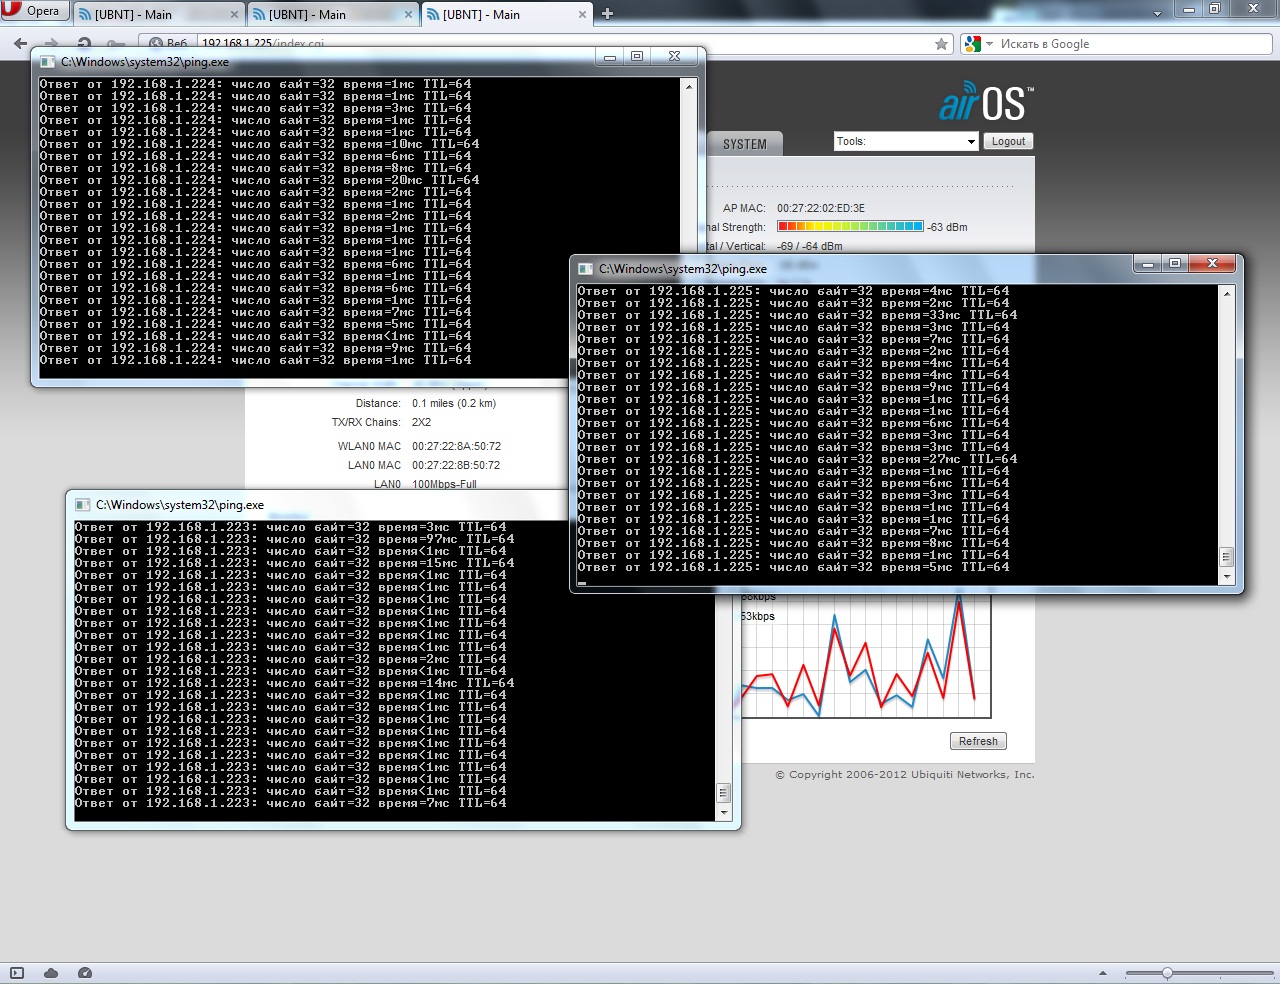Open the Opera main menu button
This screenshot has width=1280, height=984.
coord(33,11)
